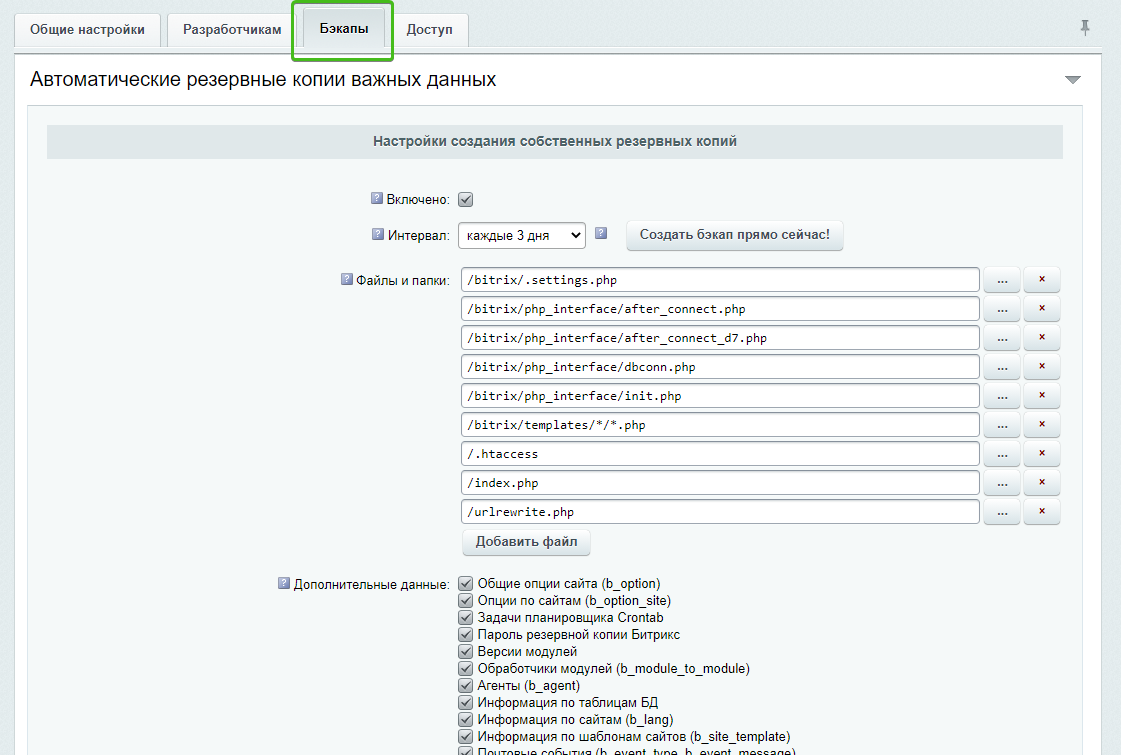Click the Добавить файл button
Viewport: 1121px width, 755px height.
[x=526, y=543]
